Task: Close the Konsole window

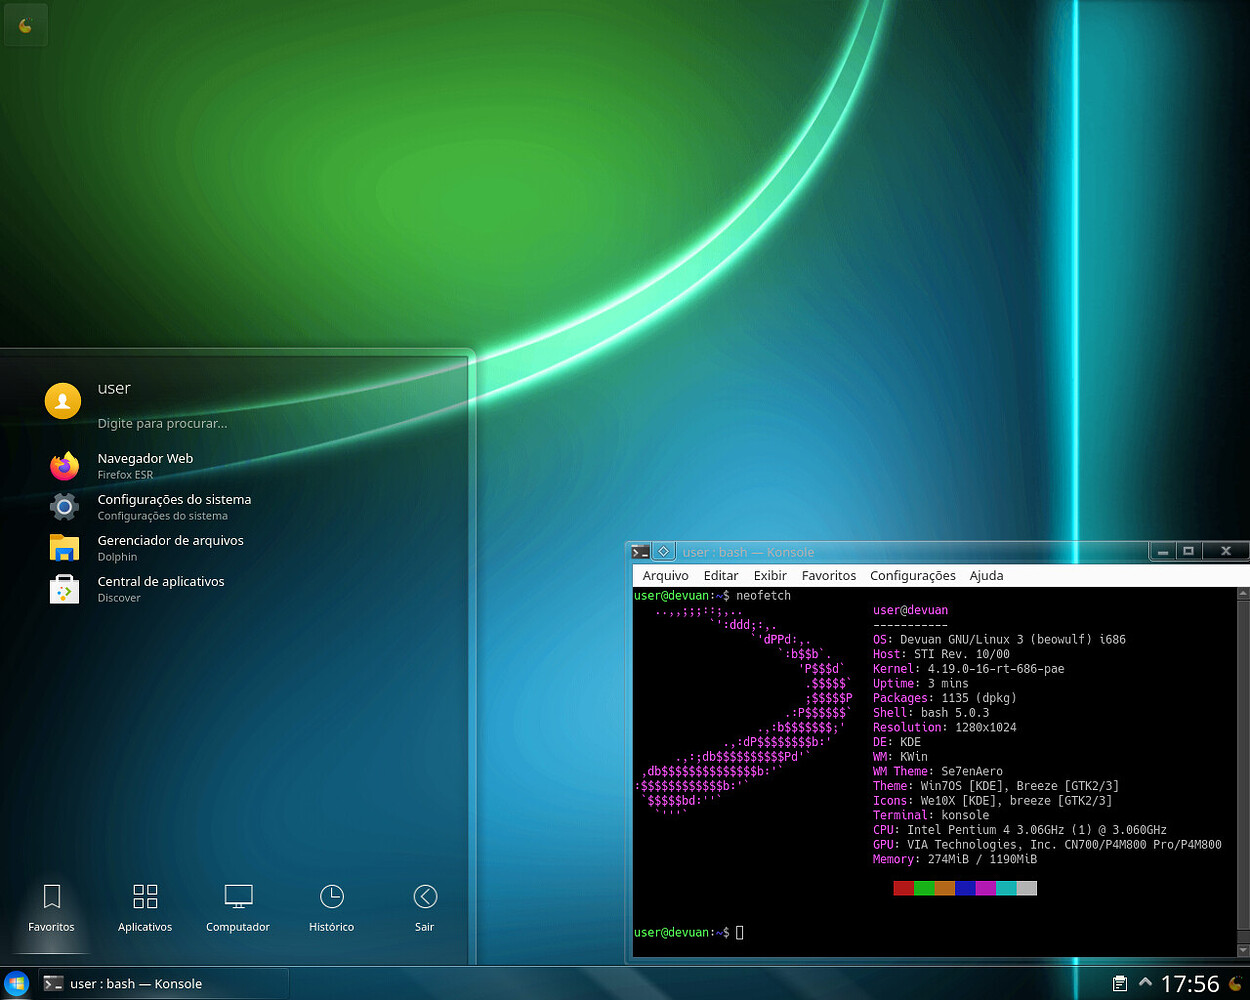Action: pos(1225,551)
